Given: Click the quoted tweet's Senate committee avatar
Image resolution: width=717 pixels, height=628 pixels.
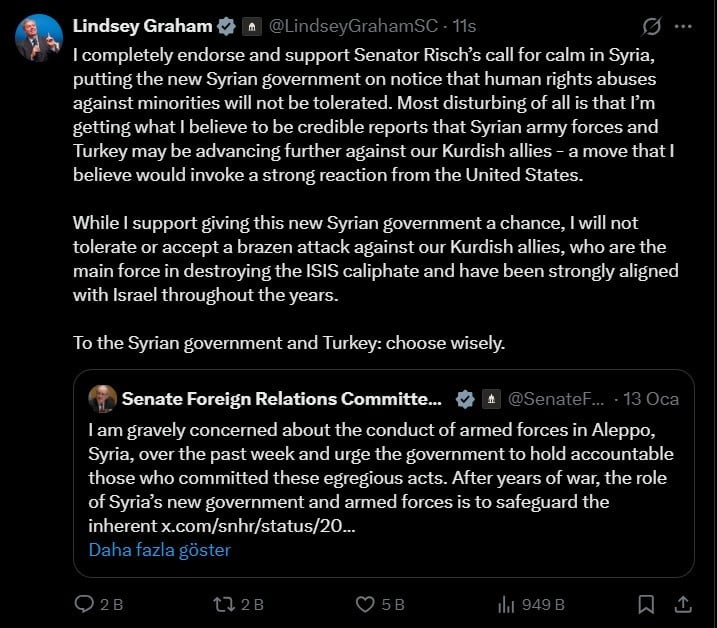Looking at the screenshot, I should point(101,399).
